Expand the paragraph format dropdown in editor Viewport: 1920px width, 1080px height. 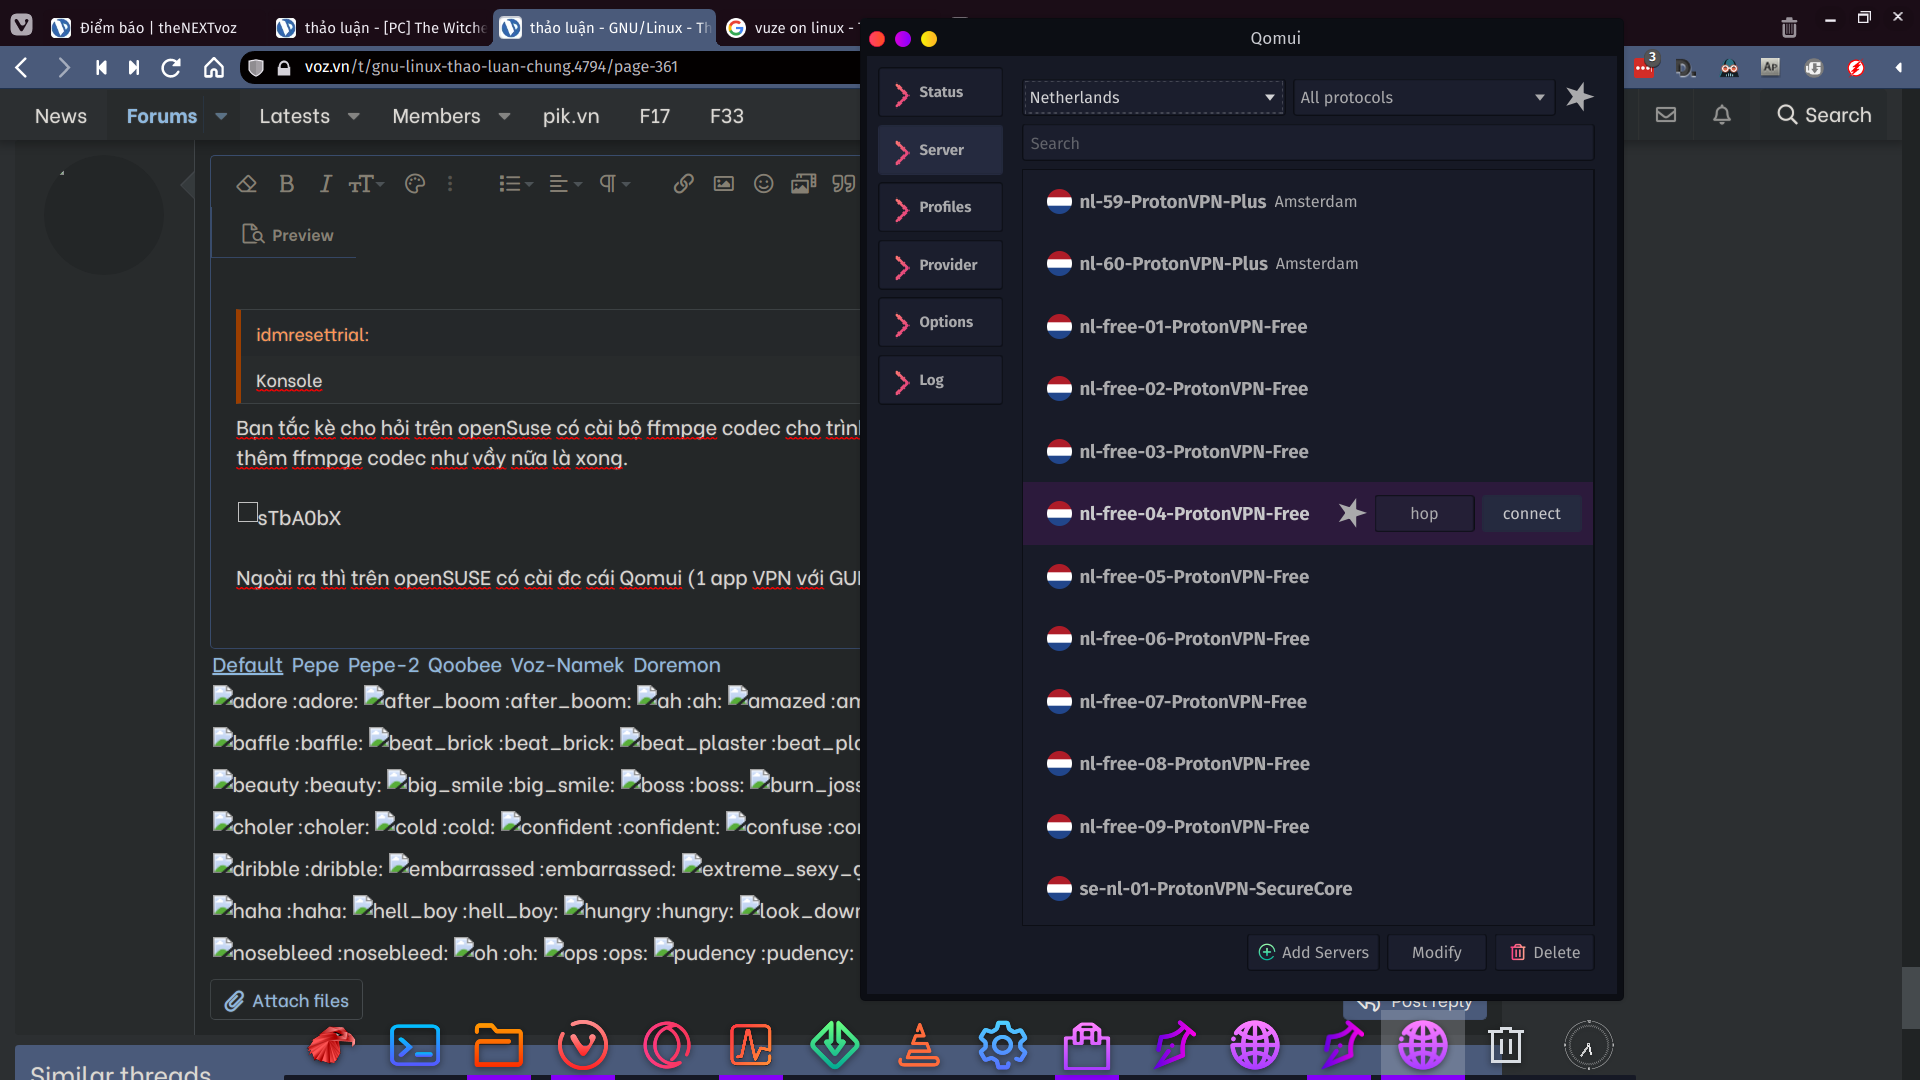614,183
